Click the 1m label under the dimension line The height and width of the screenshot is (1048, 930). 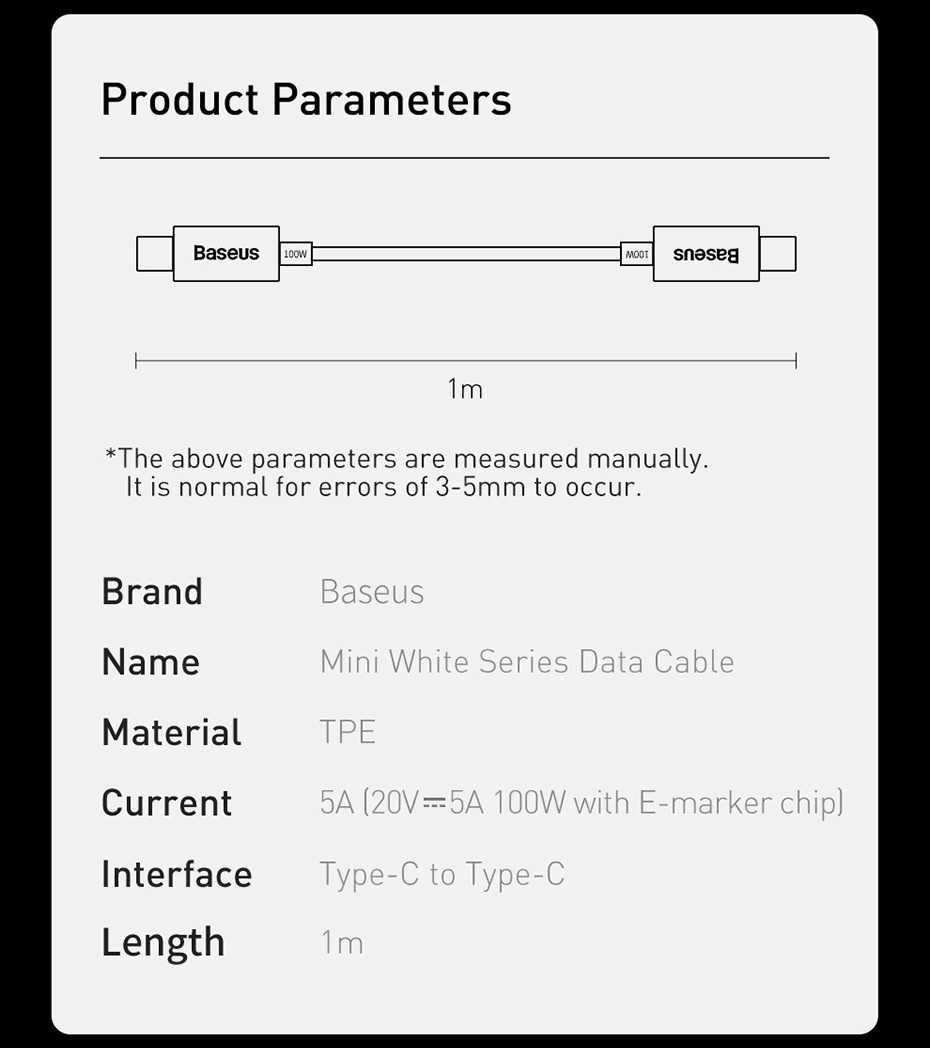pos(465,389)
